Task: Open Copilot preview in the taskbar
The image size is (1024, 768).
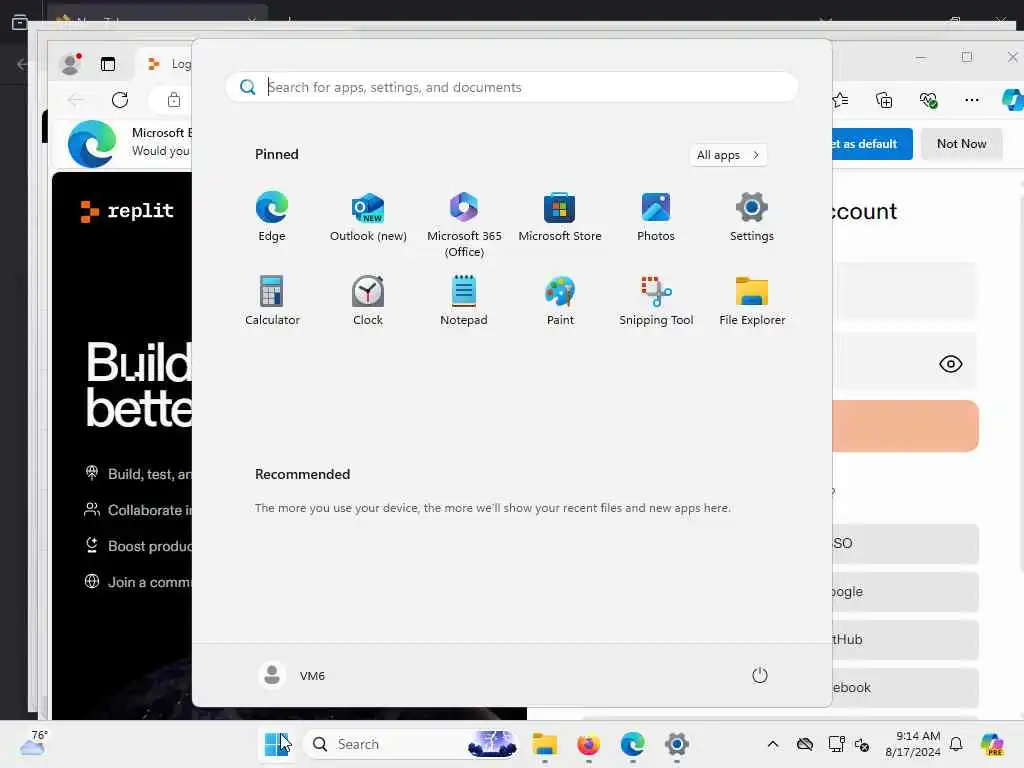Action: click(x=992, y=744)
